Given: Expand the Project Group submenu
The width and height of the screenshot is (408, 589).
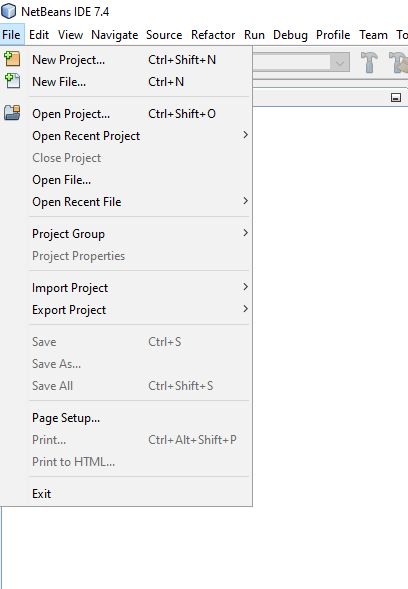Looking at the screenshot, I should [140, 234].
